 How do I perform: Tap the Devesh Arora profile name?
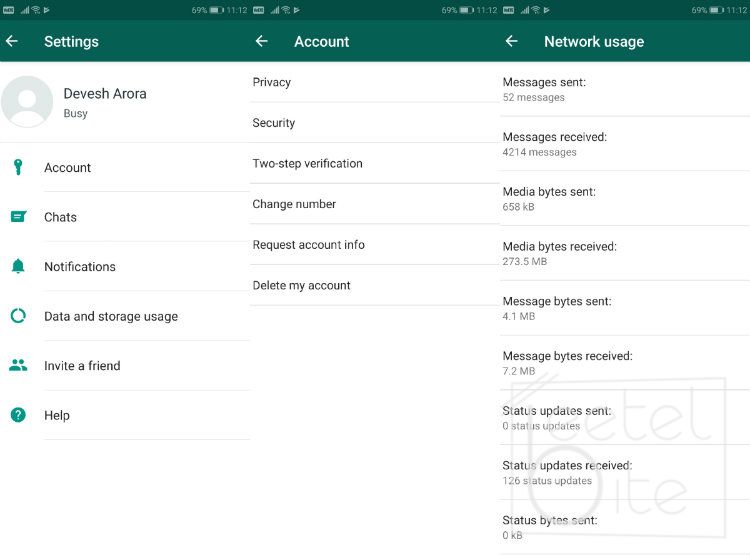click(x=105, y=94)
